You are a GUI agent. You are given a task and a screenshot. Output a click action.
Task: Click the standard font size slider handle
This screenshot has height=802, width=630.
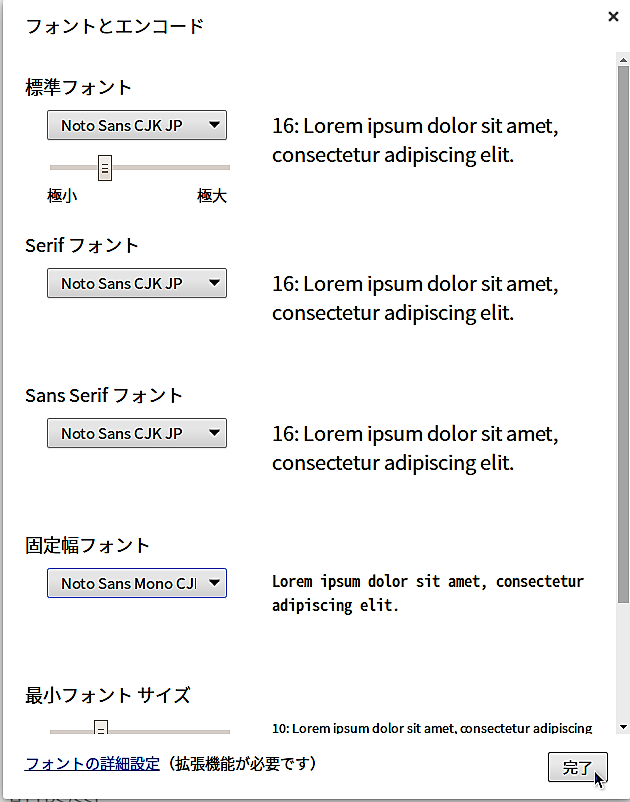tap(105, 168)
